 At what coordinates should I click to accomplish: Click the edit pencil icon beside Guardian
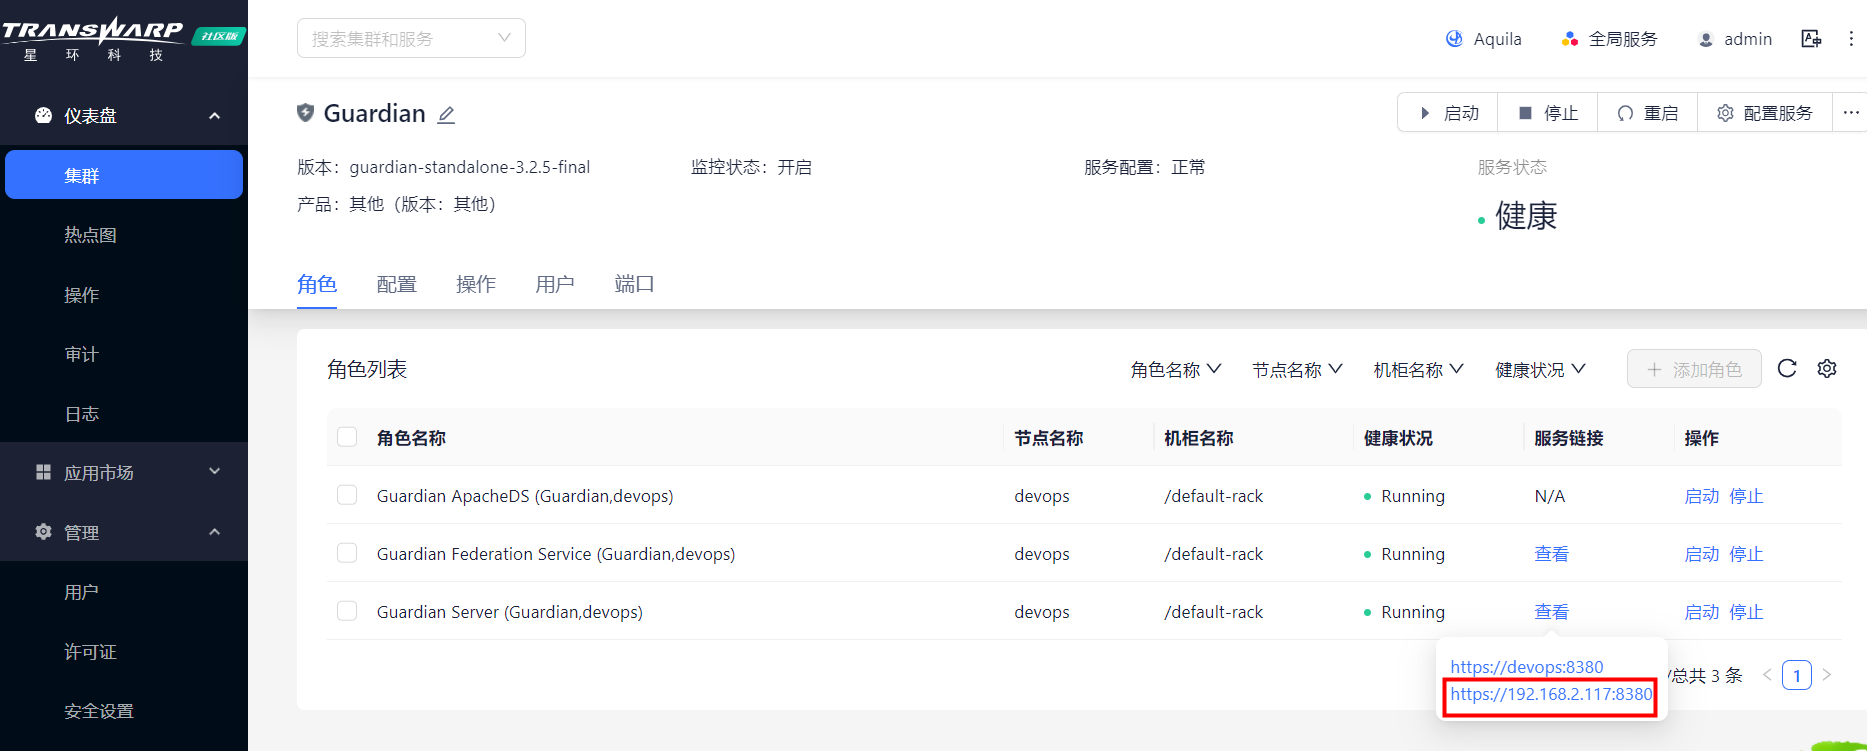pyautogui.click(x=446, y=115)
